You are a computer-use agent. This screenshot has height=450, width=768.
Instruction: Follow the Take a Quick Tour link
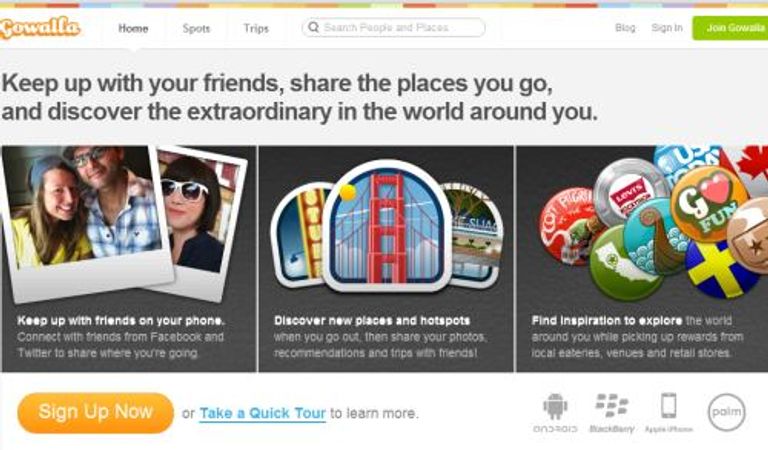[x=263, y=413]
